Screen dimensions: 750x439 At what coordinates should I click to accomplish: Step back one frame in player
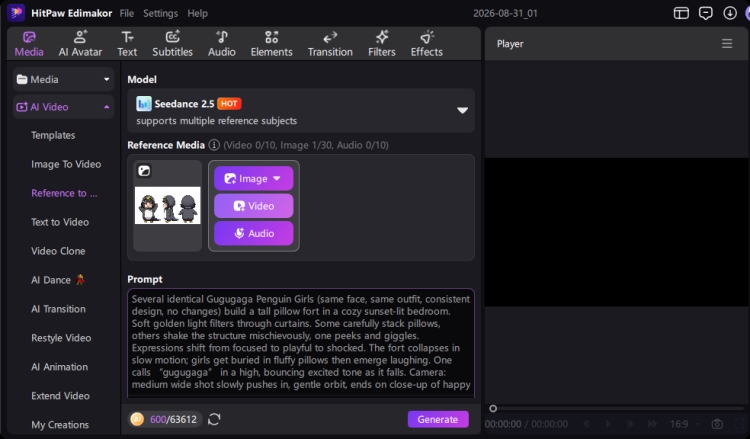pyautogui.click(x=586, y=424)
